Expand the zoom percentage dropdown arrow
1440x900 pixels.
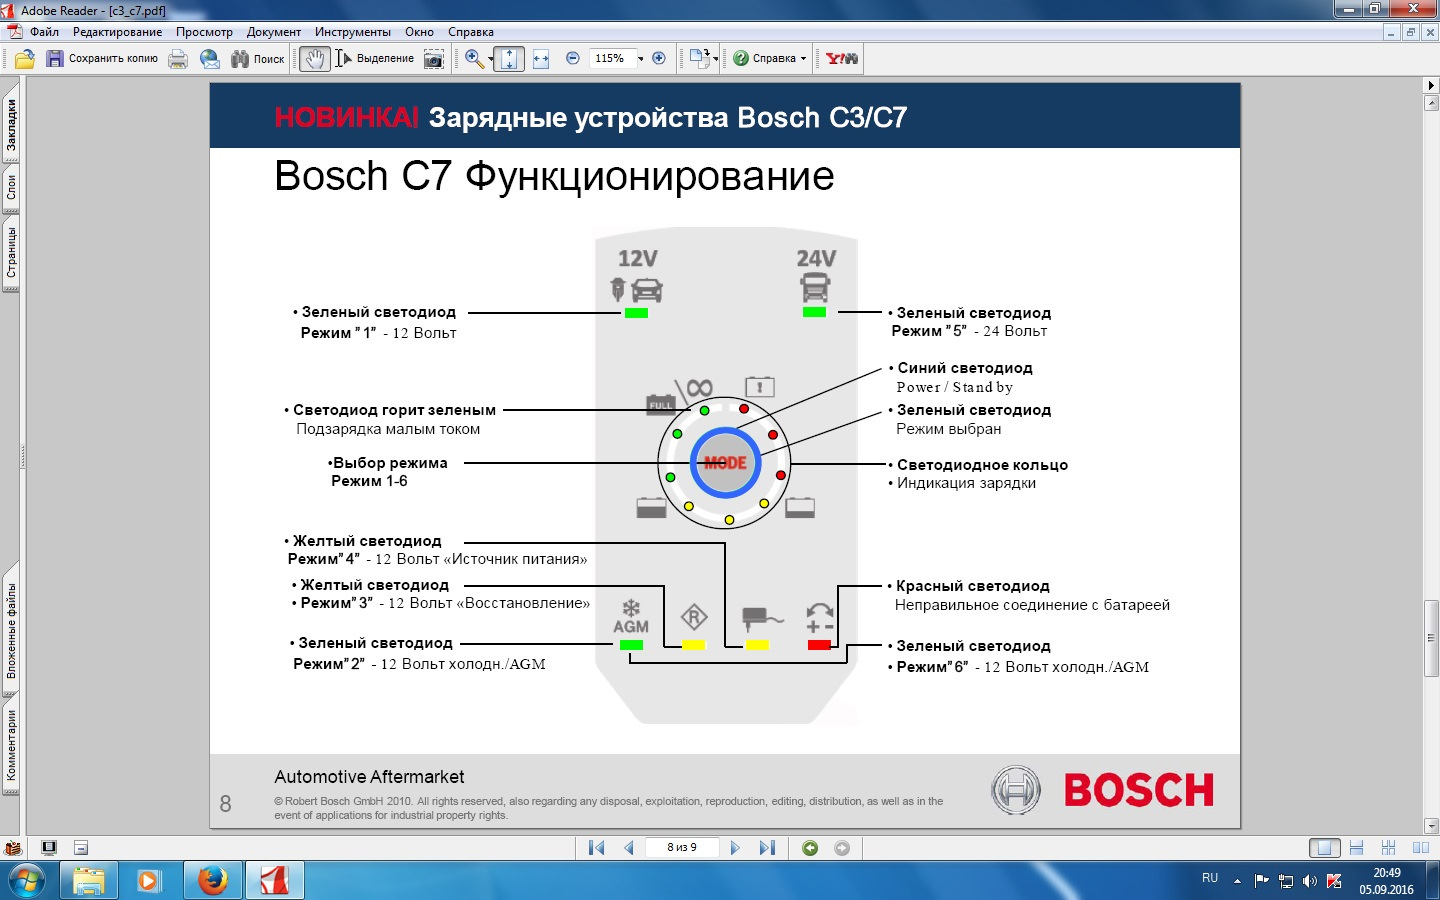[641, 60]
